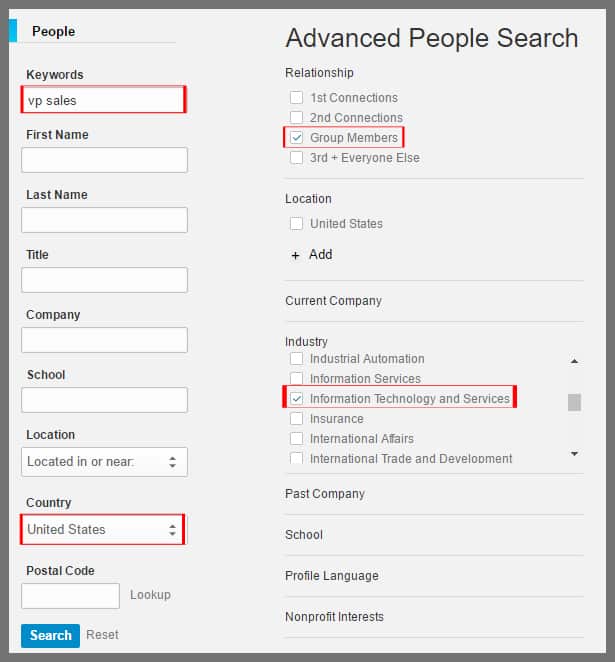Click the plus Add location icon
The image size is (615, 662).
295,255
